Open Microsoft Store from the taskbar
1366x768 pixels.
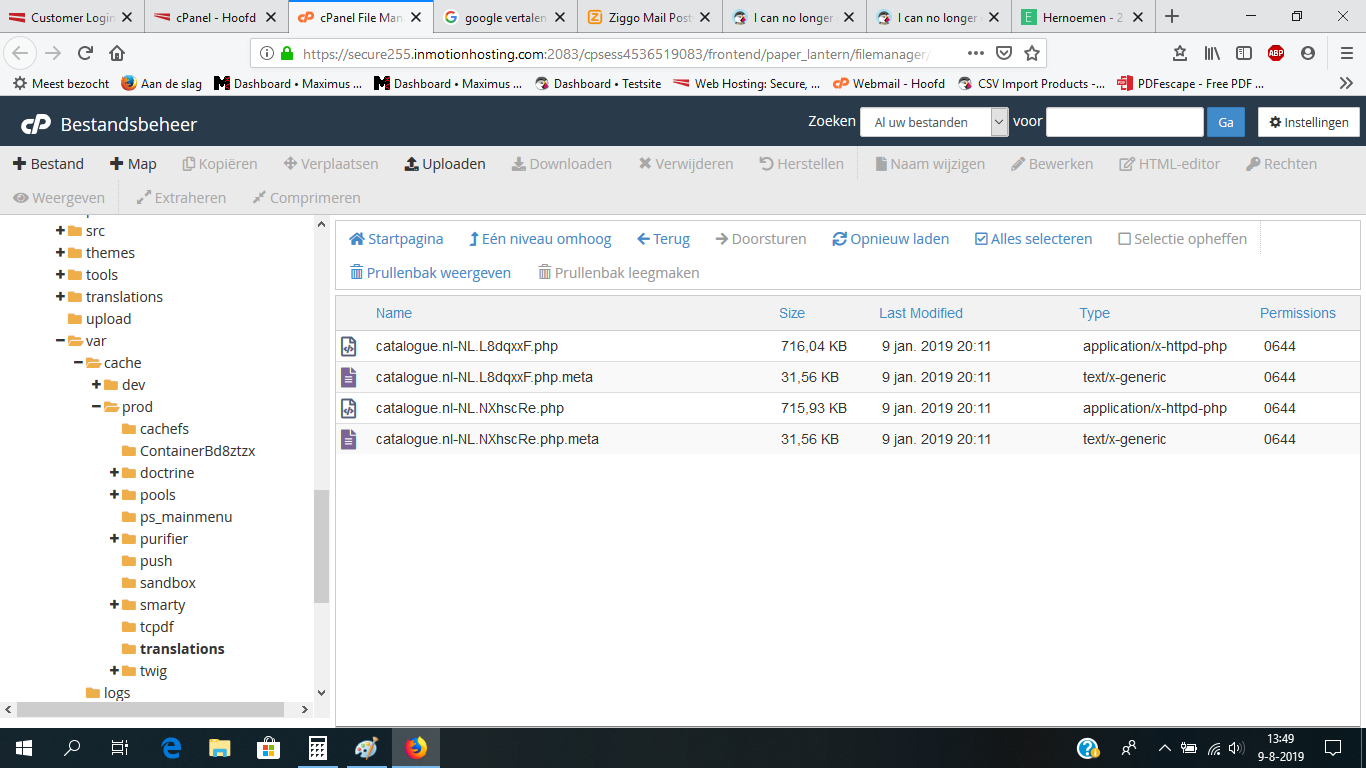coord(268,748)
